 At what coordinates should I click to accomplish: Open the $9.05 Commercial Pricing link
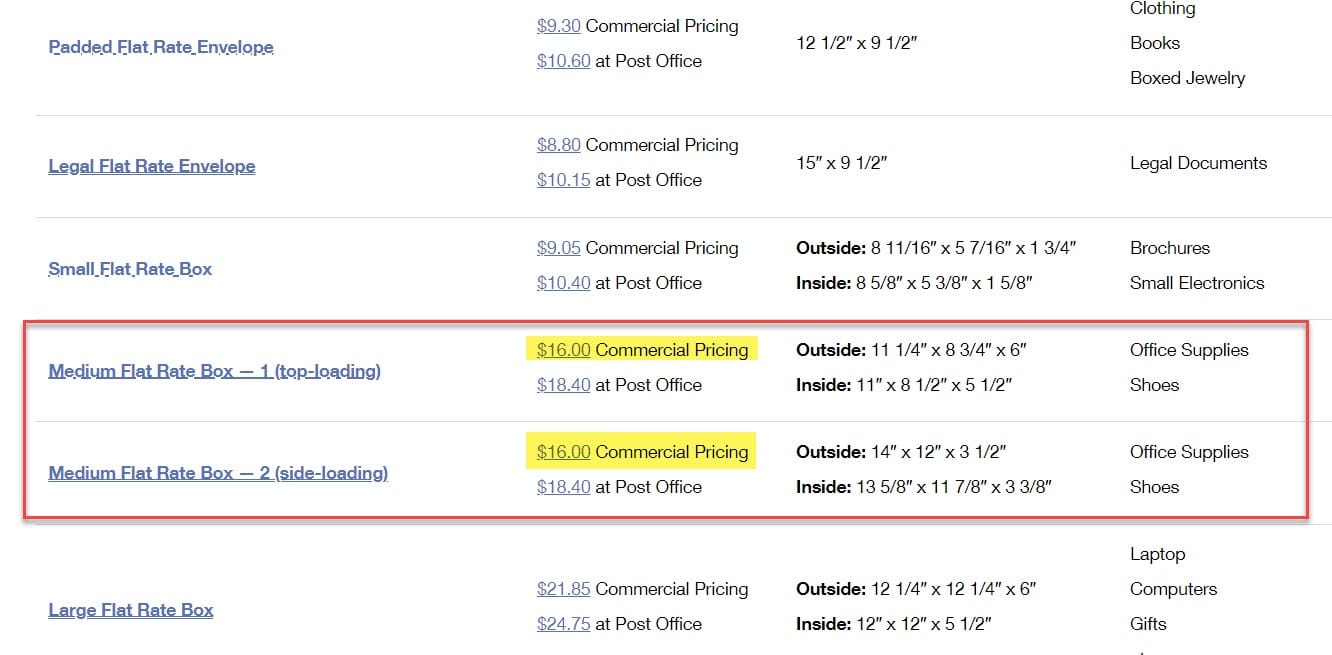pyautogui.click(x=558, y=248)
